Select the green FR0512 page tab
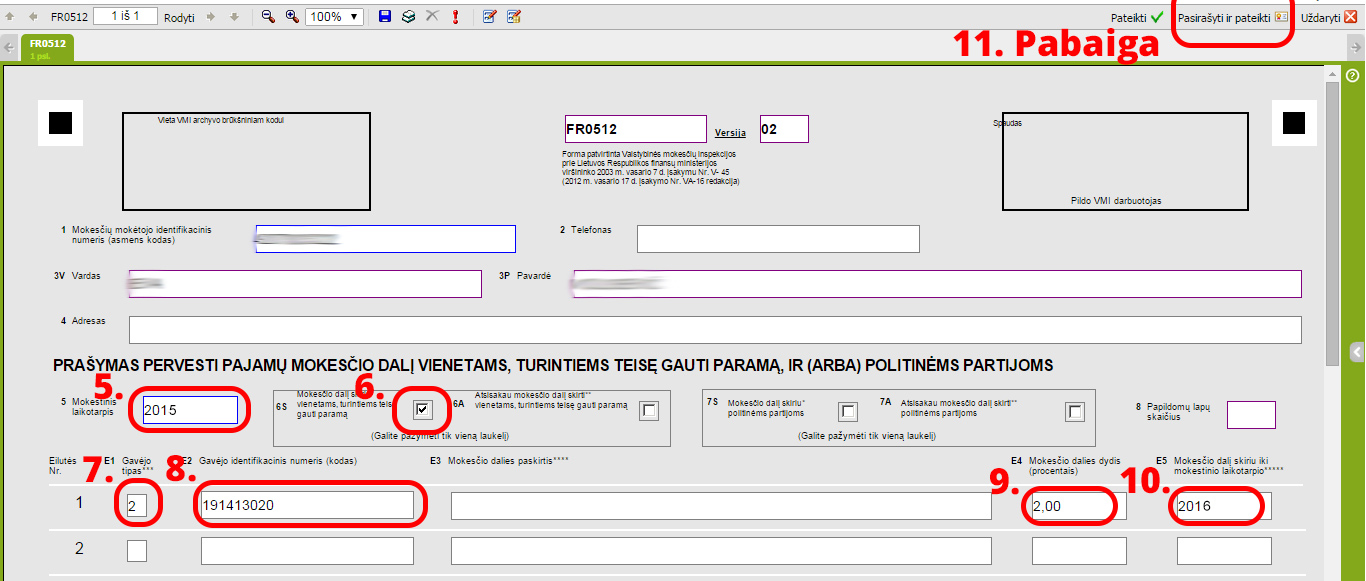Viewport: 1366px width, 581px height. pos(47,48)
